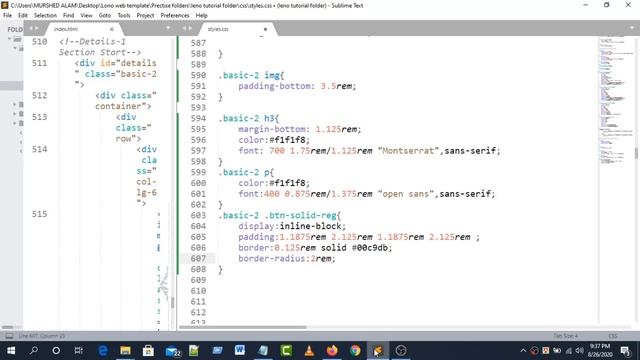Screen dimensions: 640x360
Task: Click the CSS pane horizontal scrollbar
Action: click(x=243, y=327)
